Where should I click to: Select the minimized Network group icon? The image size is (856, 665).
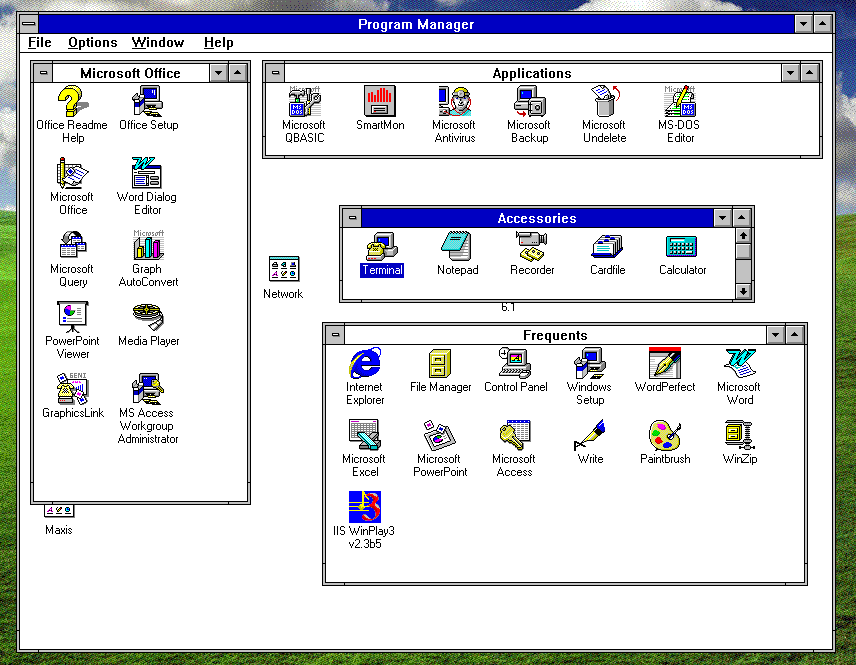pyautogui.click(x=284, y=270)
